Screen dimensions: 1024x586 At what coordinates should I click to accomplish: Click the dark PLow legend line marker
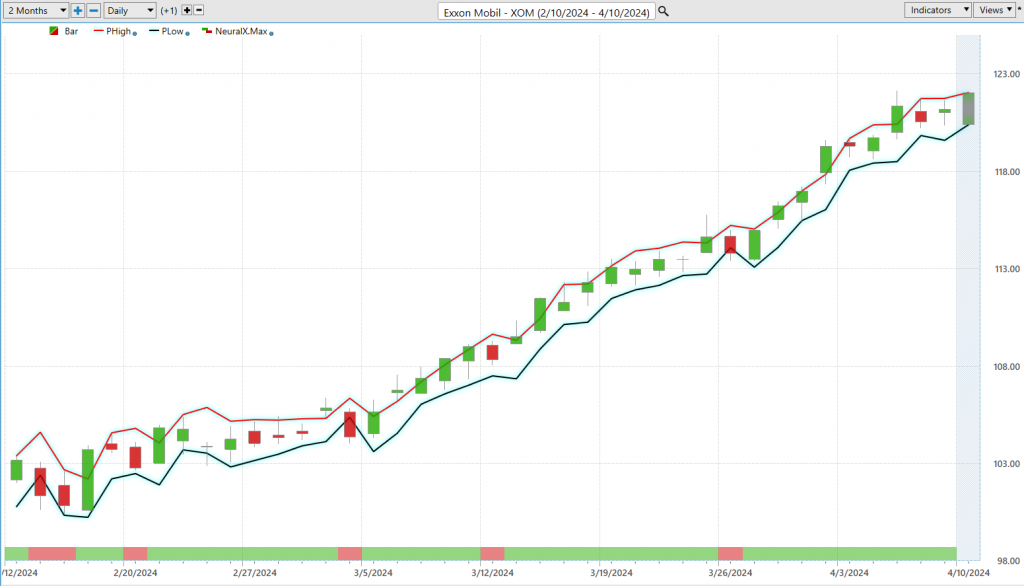pyautogui.click(x=154, y=31)
